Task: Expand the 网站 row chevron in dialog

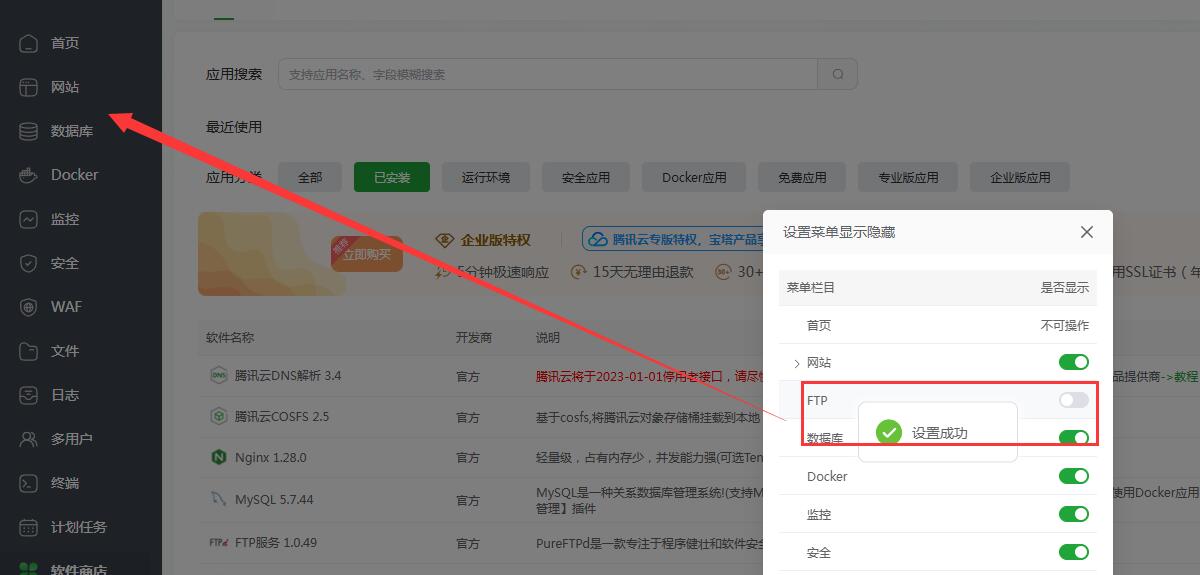Action: pyautogui.click(x=796, y=363)
